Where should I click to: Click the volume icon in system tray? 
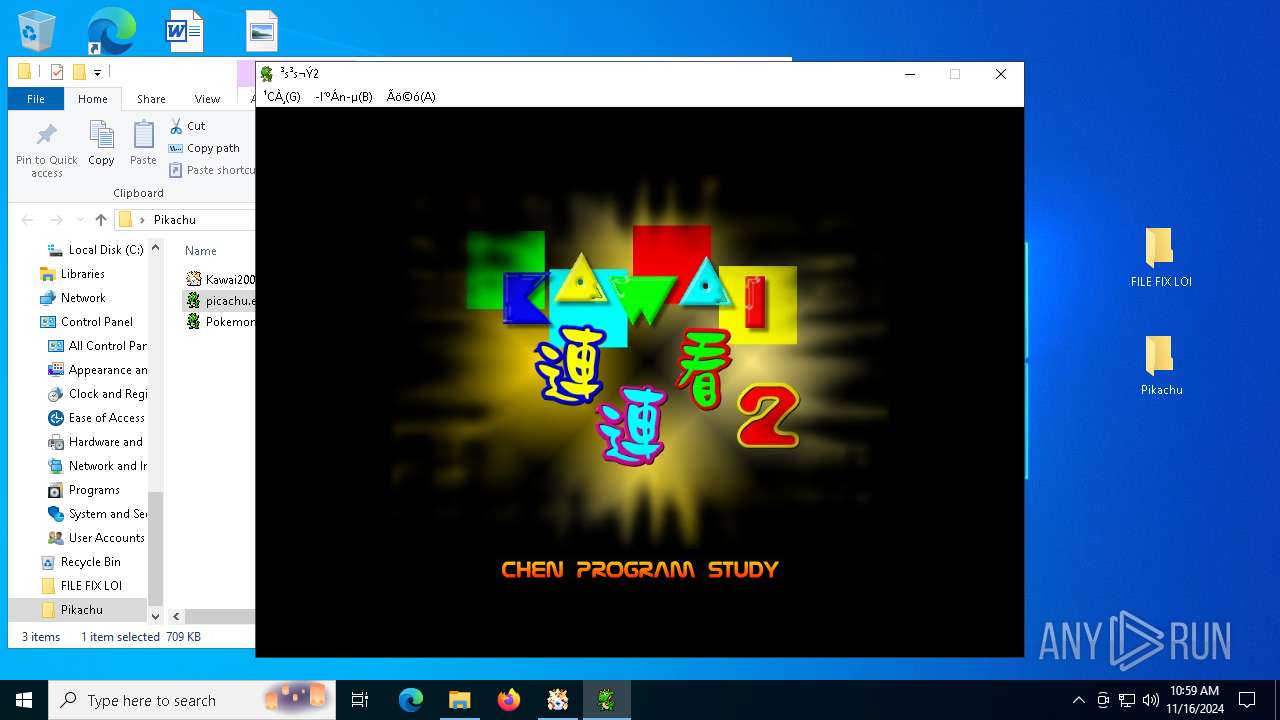[x=1151, y=700]
